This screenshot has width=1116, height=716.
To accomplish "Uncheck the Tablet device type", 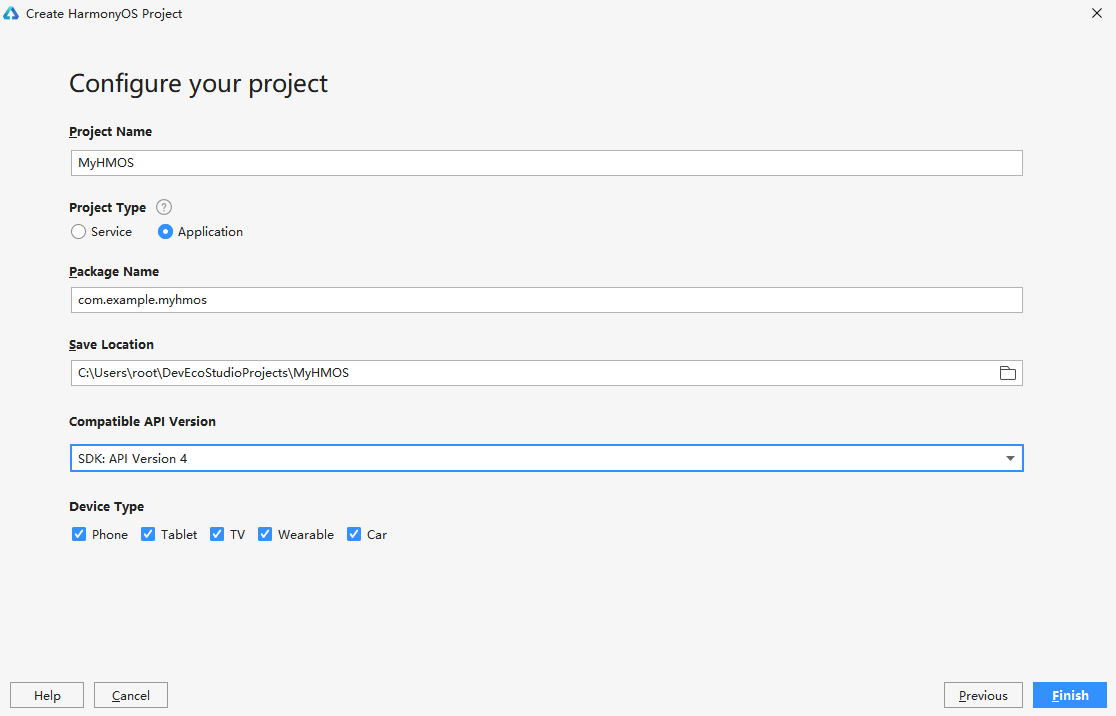I will 148,534.
